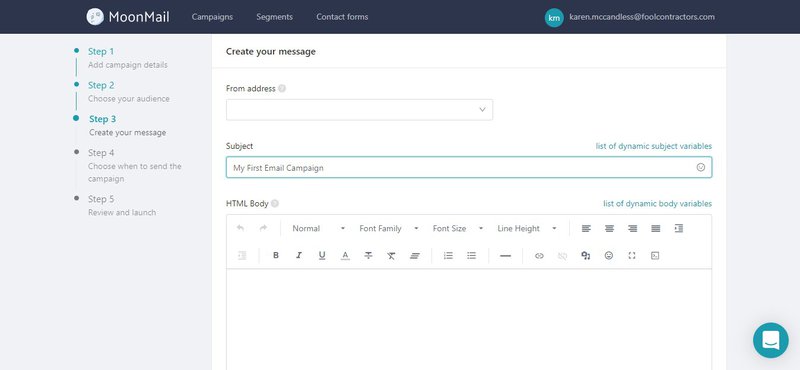
Task: Insert a horizontal rule
Action: coord(506,256)
